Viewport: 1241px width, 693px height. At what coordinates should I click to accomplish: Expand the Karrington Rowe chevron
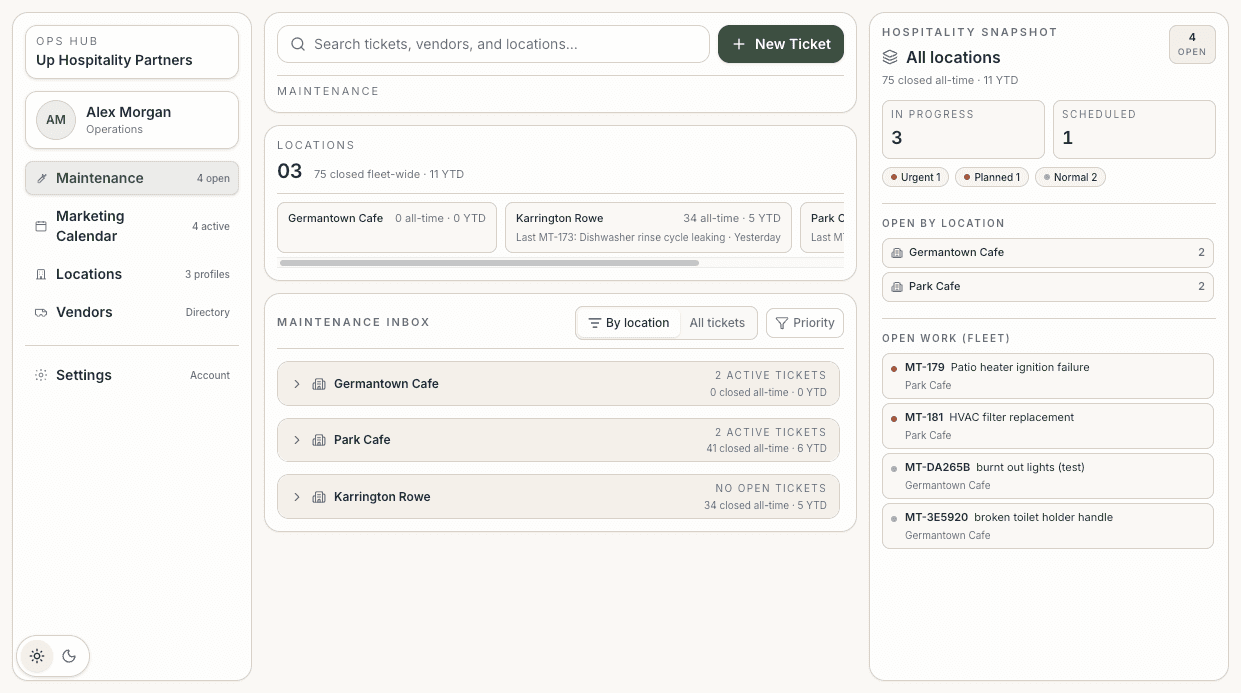point(297,497)
